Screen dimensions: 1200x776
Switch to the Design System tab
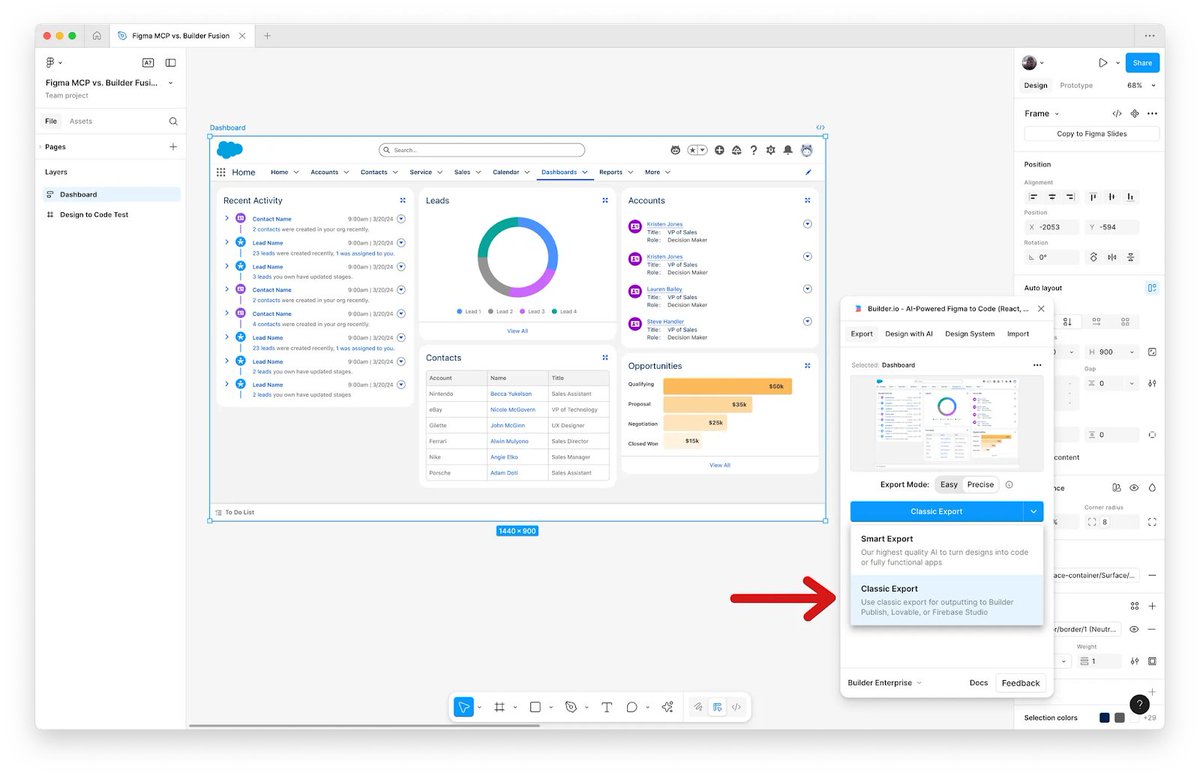point(970,334)
